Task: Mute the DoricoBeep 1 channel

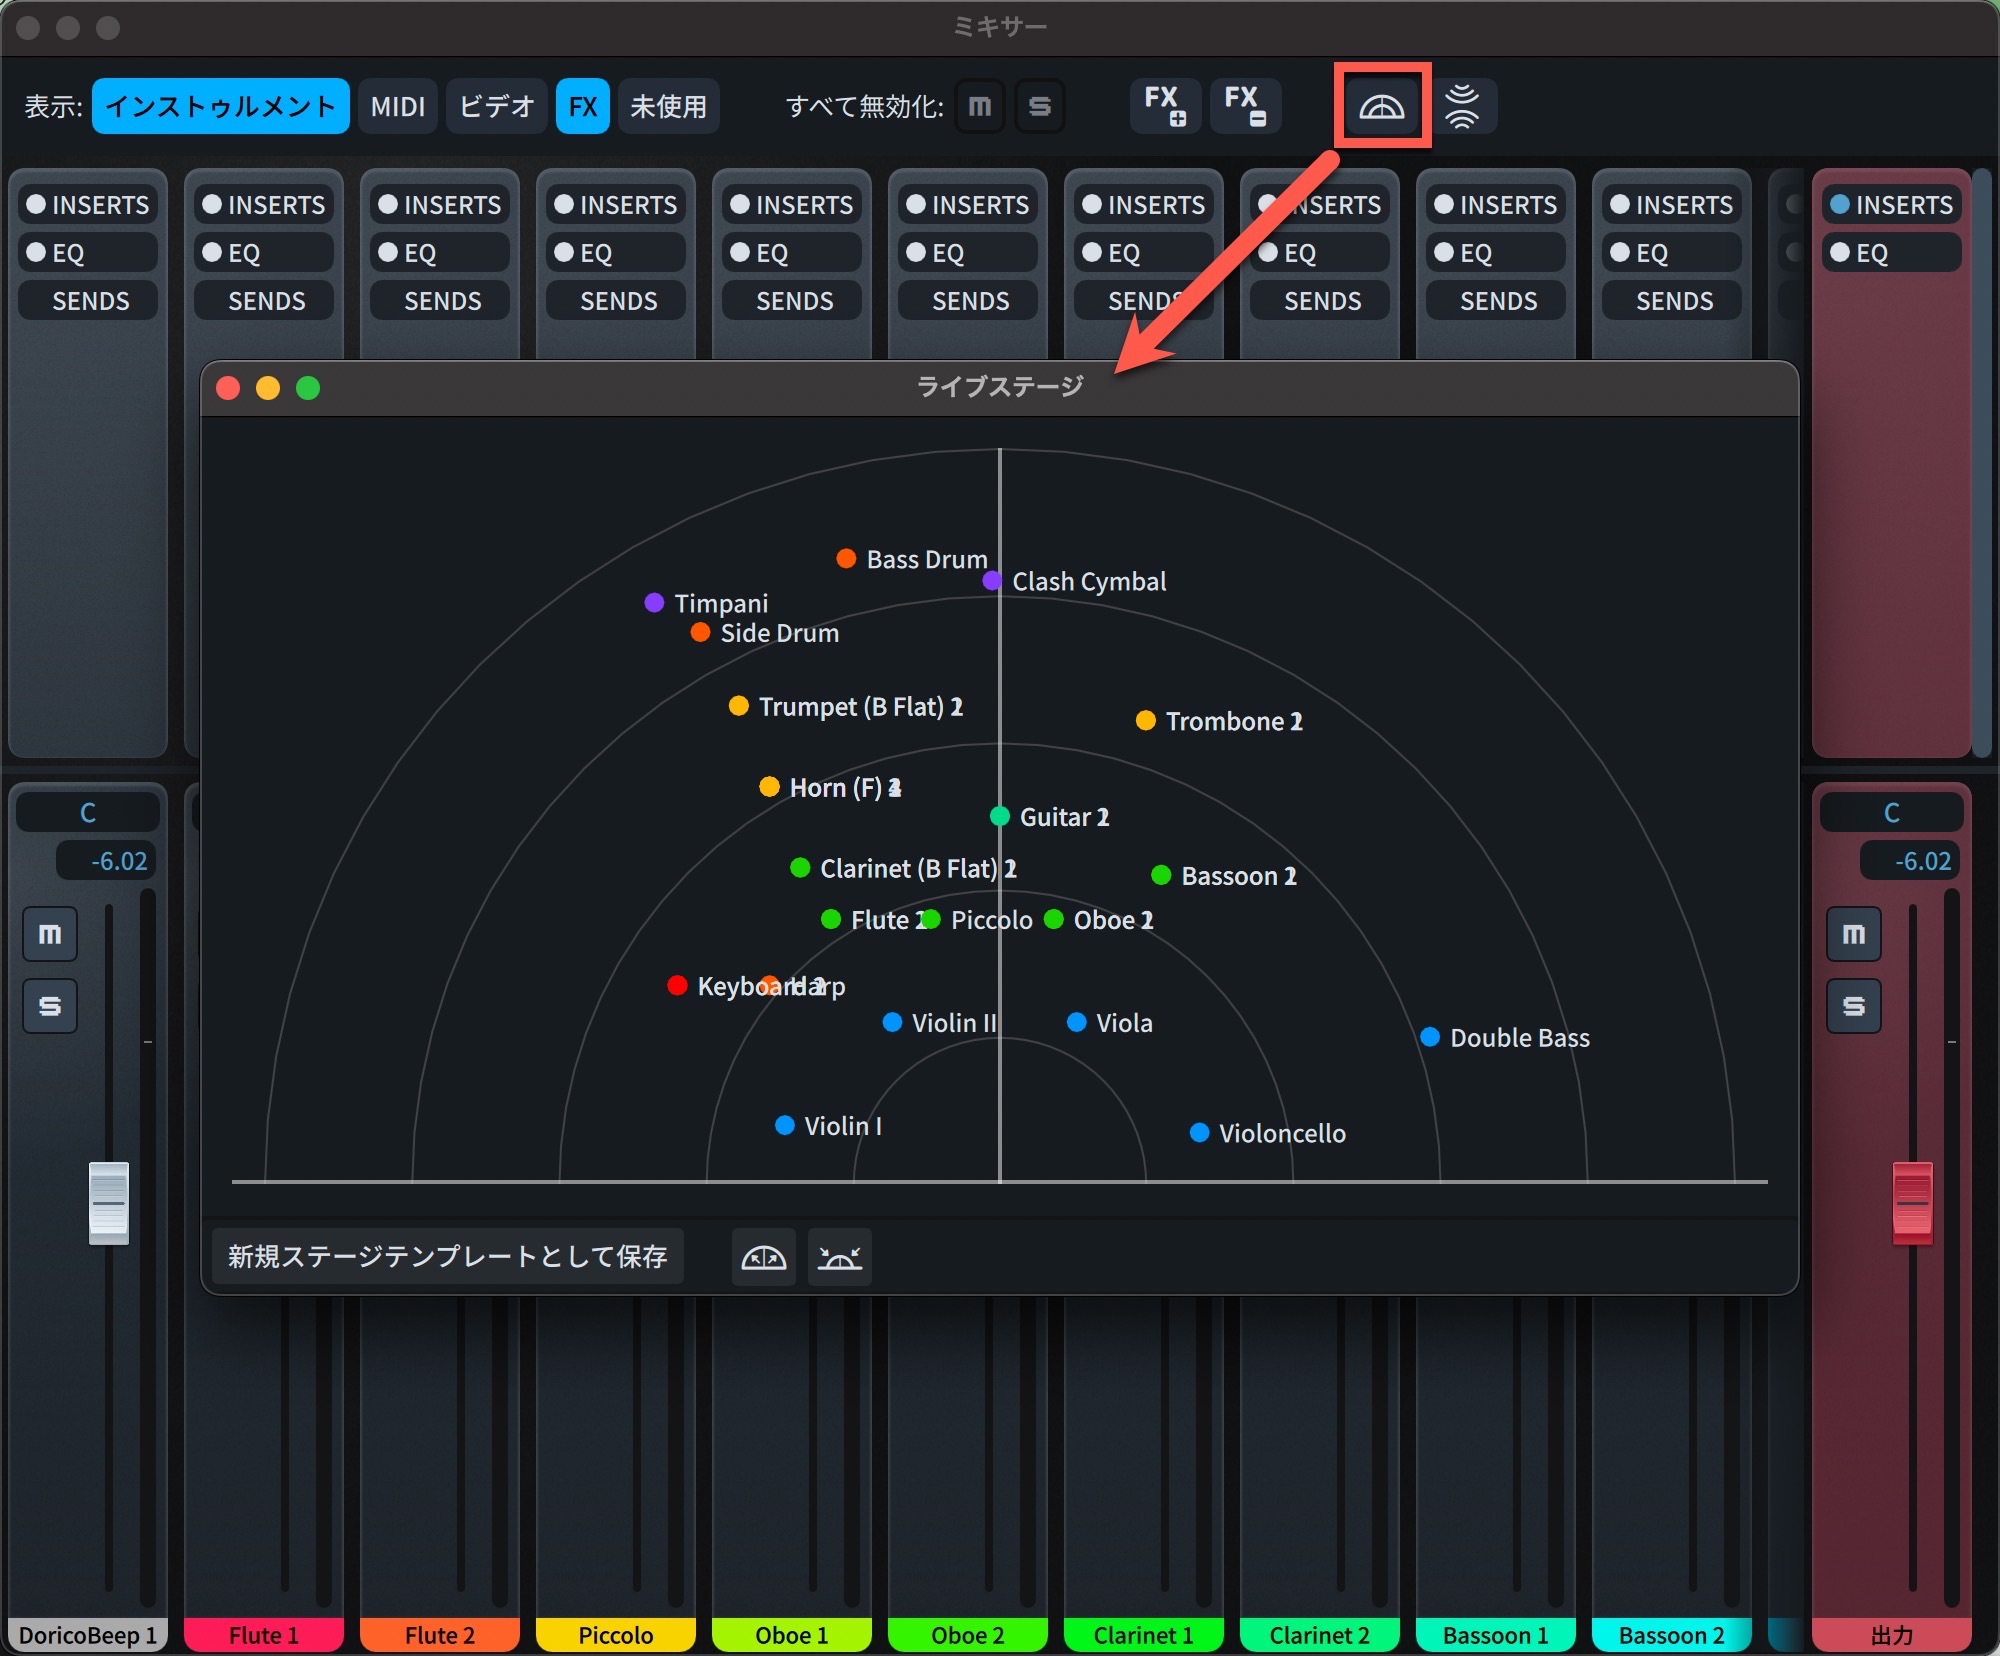Action: 50,934
